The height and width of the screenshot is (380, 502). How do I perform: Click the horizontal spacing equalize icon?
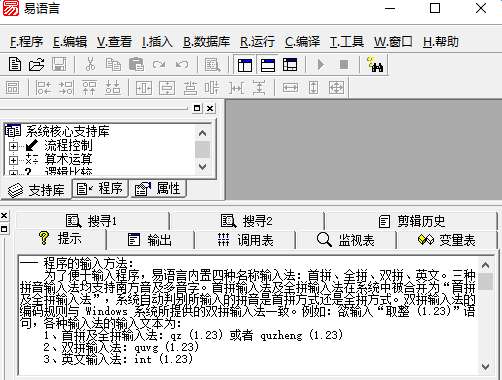tap(236, 88)
